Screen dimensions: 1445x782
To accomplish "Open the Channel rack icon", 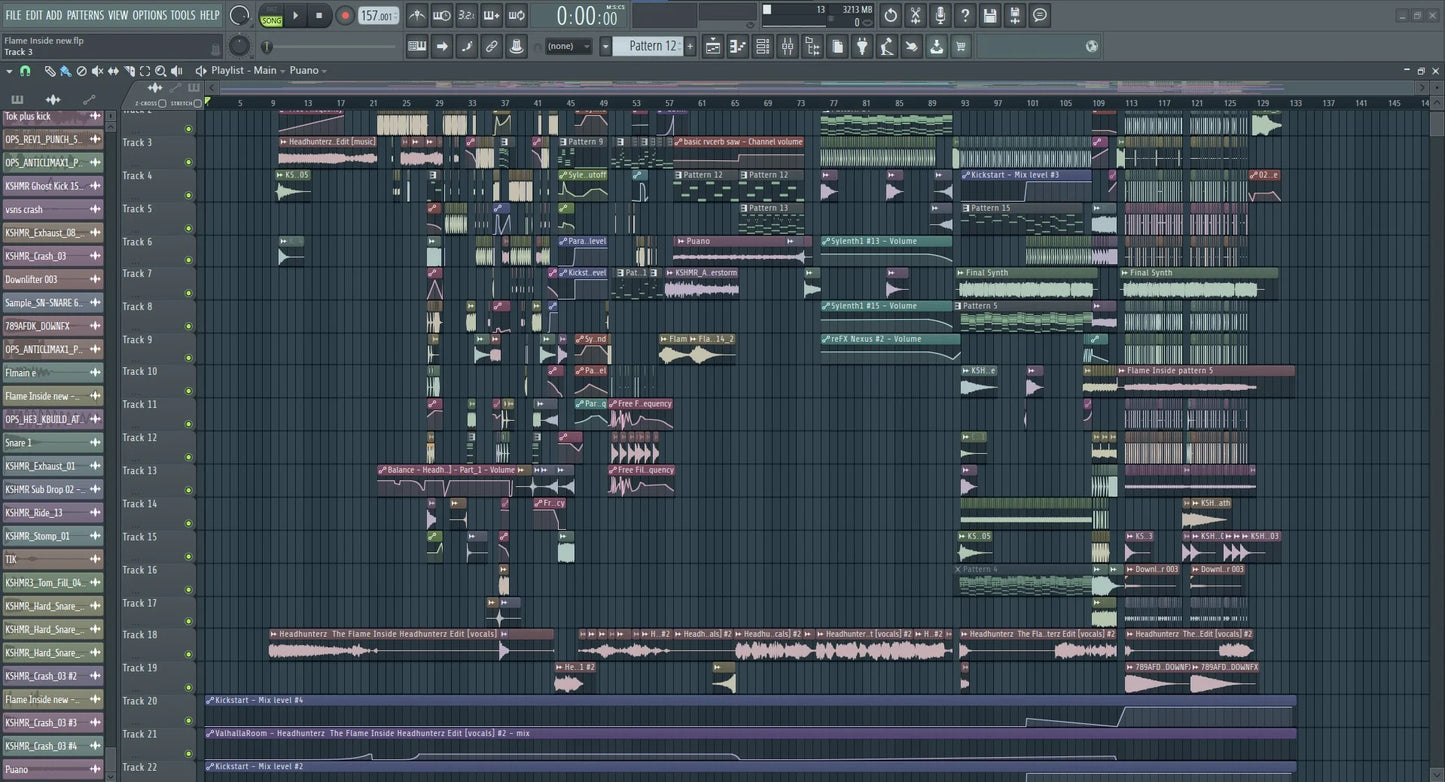I will tap(763, 46).
